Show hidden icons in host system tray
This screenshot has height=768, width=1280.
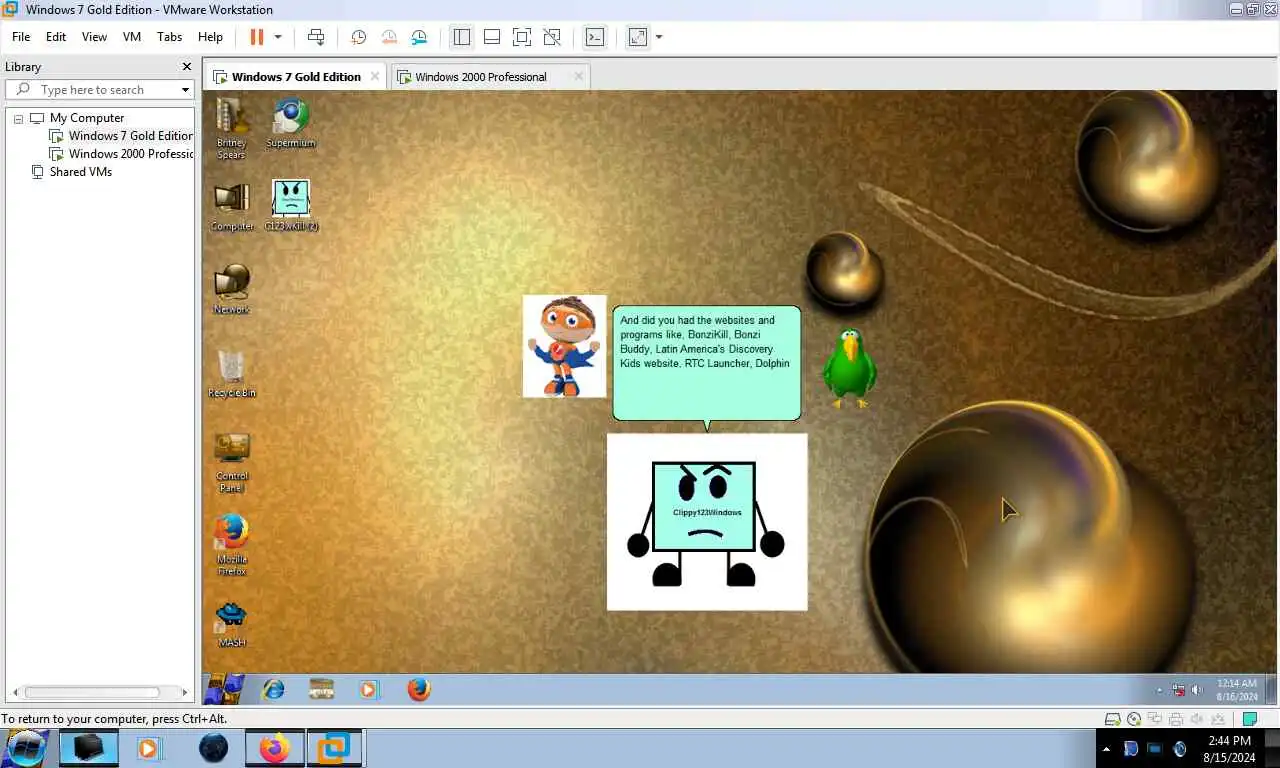[x=1106, y=748]
